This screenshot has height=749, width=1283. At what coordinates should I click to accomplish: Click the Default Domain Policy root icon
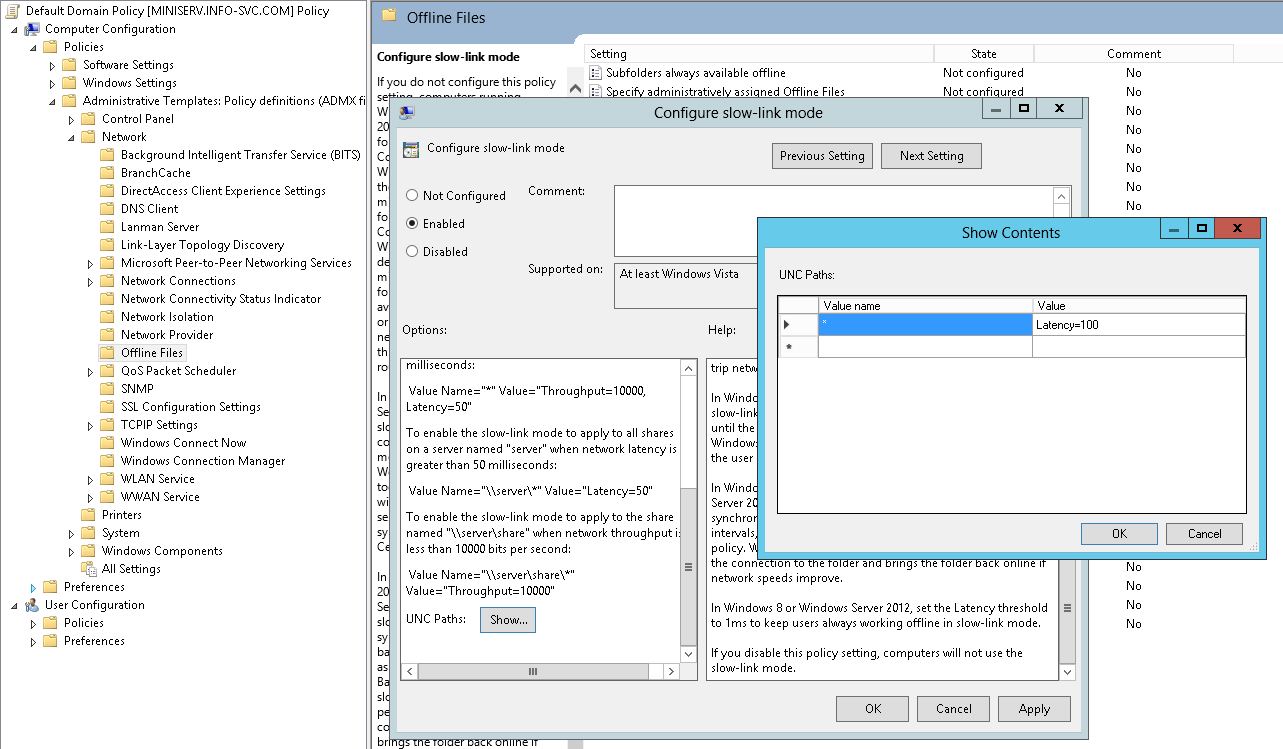pyautogui.click(x=12, y=11)
